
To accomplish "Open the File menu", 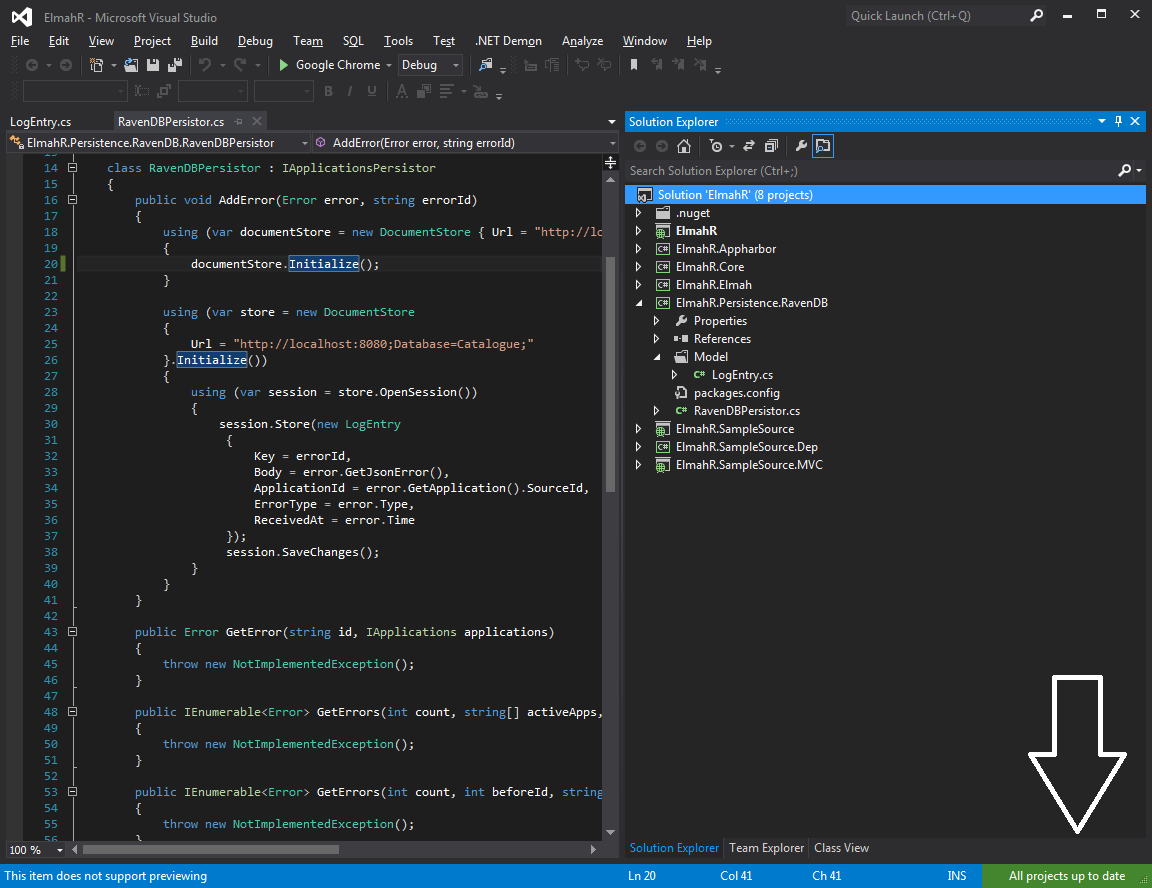I will pyautogui.click(x=20, y=41).
